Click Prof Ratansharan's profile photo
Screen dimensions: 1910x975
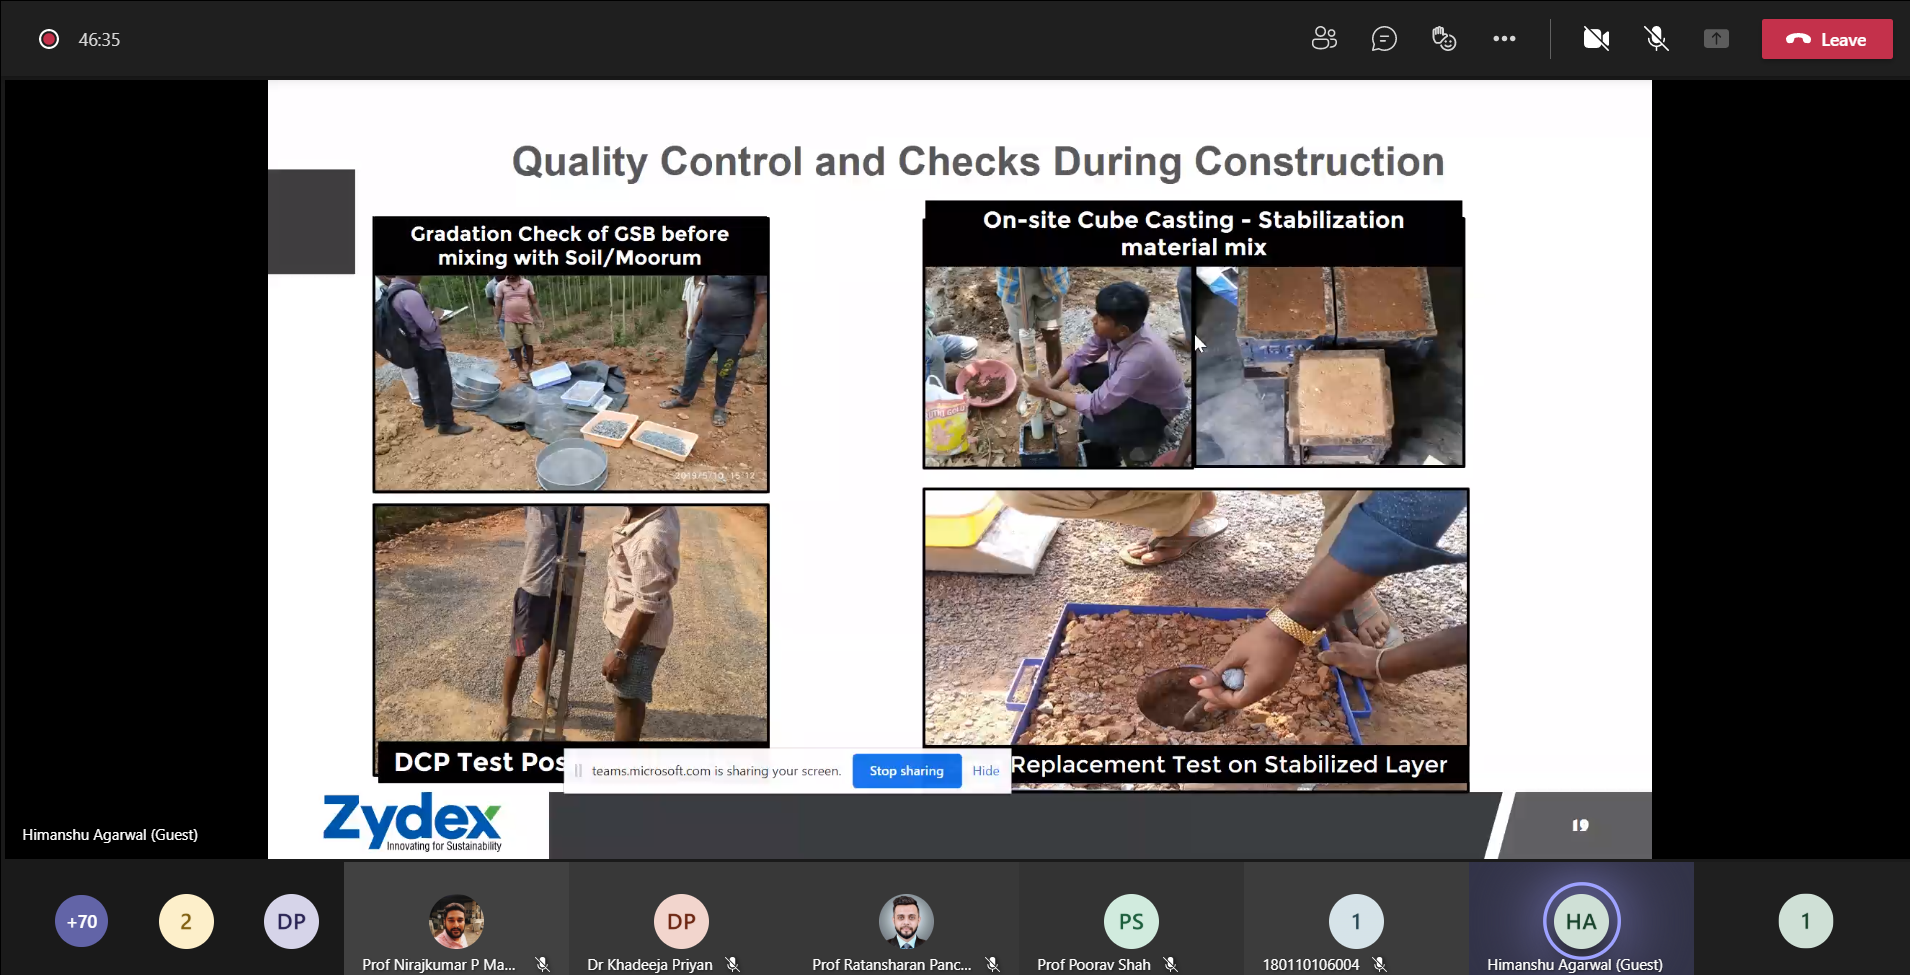906,921
